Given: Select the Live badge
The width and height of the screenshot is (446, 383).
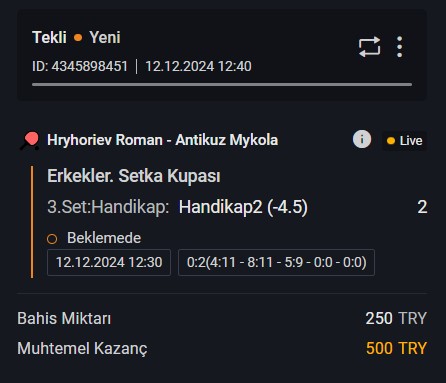Looking at the screenshot, I should pos(404,141).
